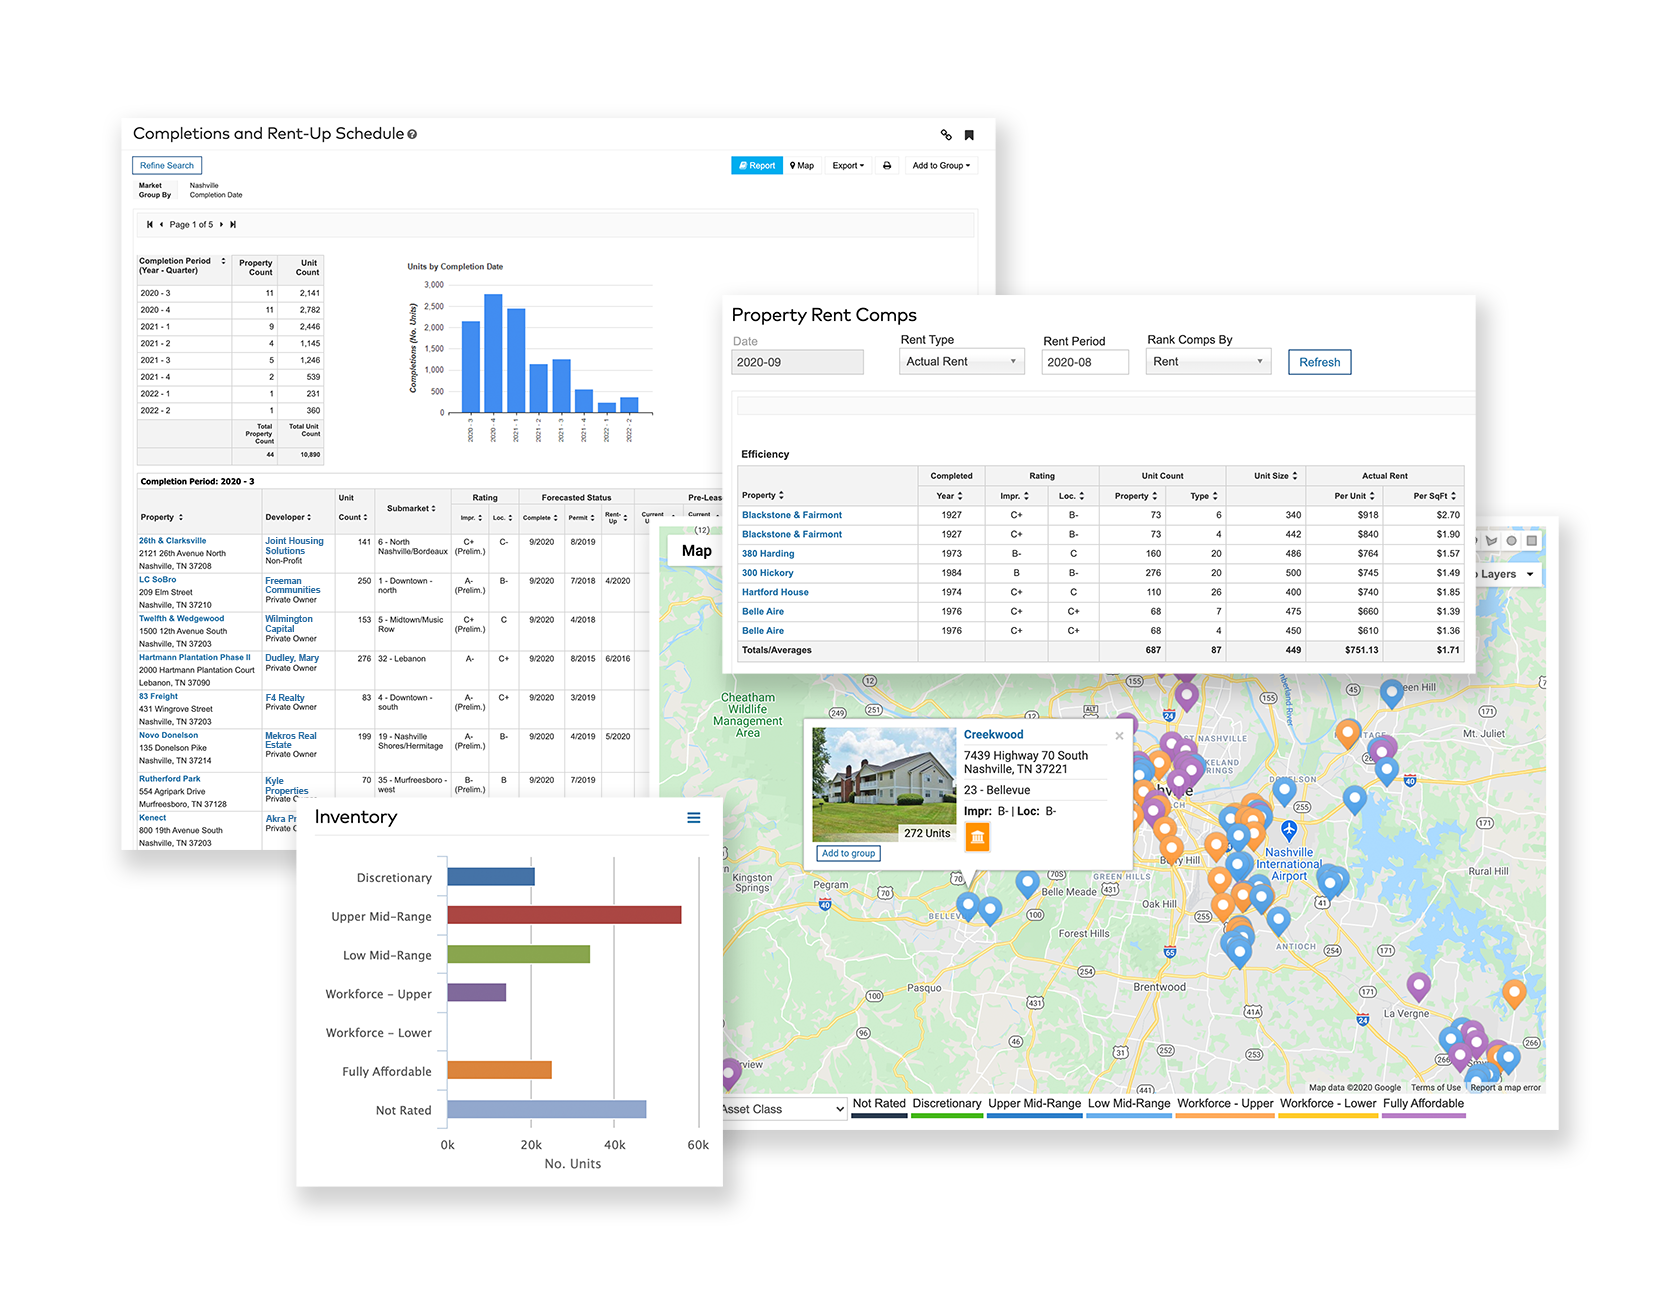Select the polygon drawing tool on map
This screenshot has height=1303, width=1678.
coord(1491,541)
